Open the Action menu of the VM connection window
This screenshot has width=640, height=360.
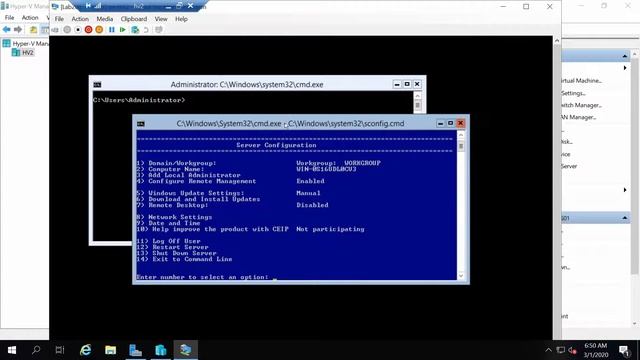(80, 19)
